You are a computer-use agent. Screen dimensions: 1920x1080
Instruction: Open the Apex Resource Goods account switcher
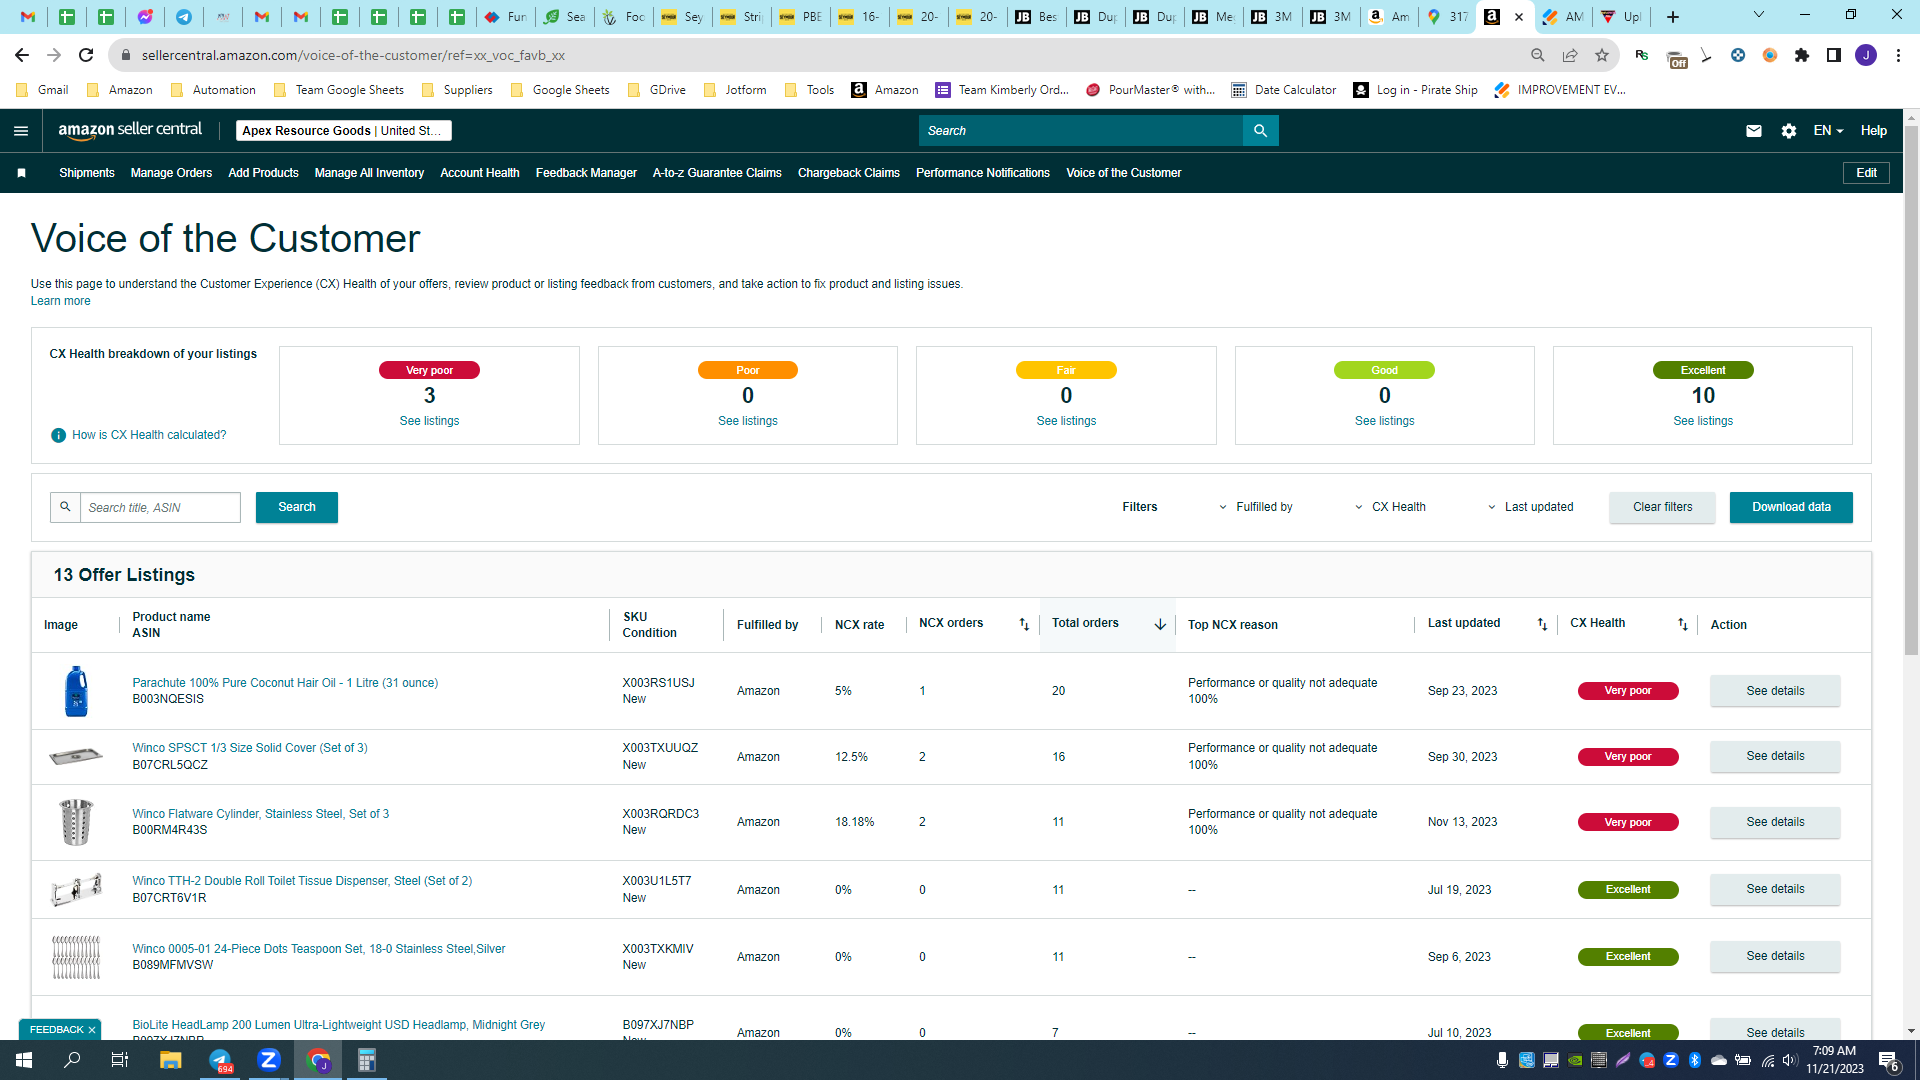344,131
